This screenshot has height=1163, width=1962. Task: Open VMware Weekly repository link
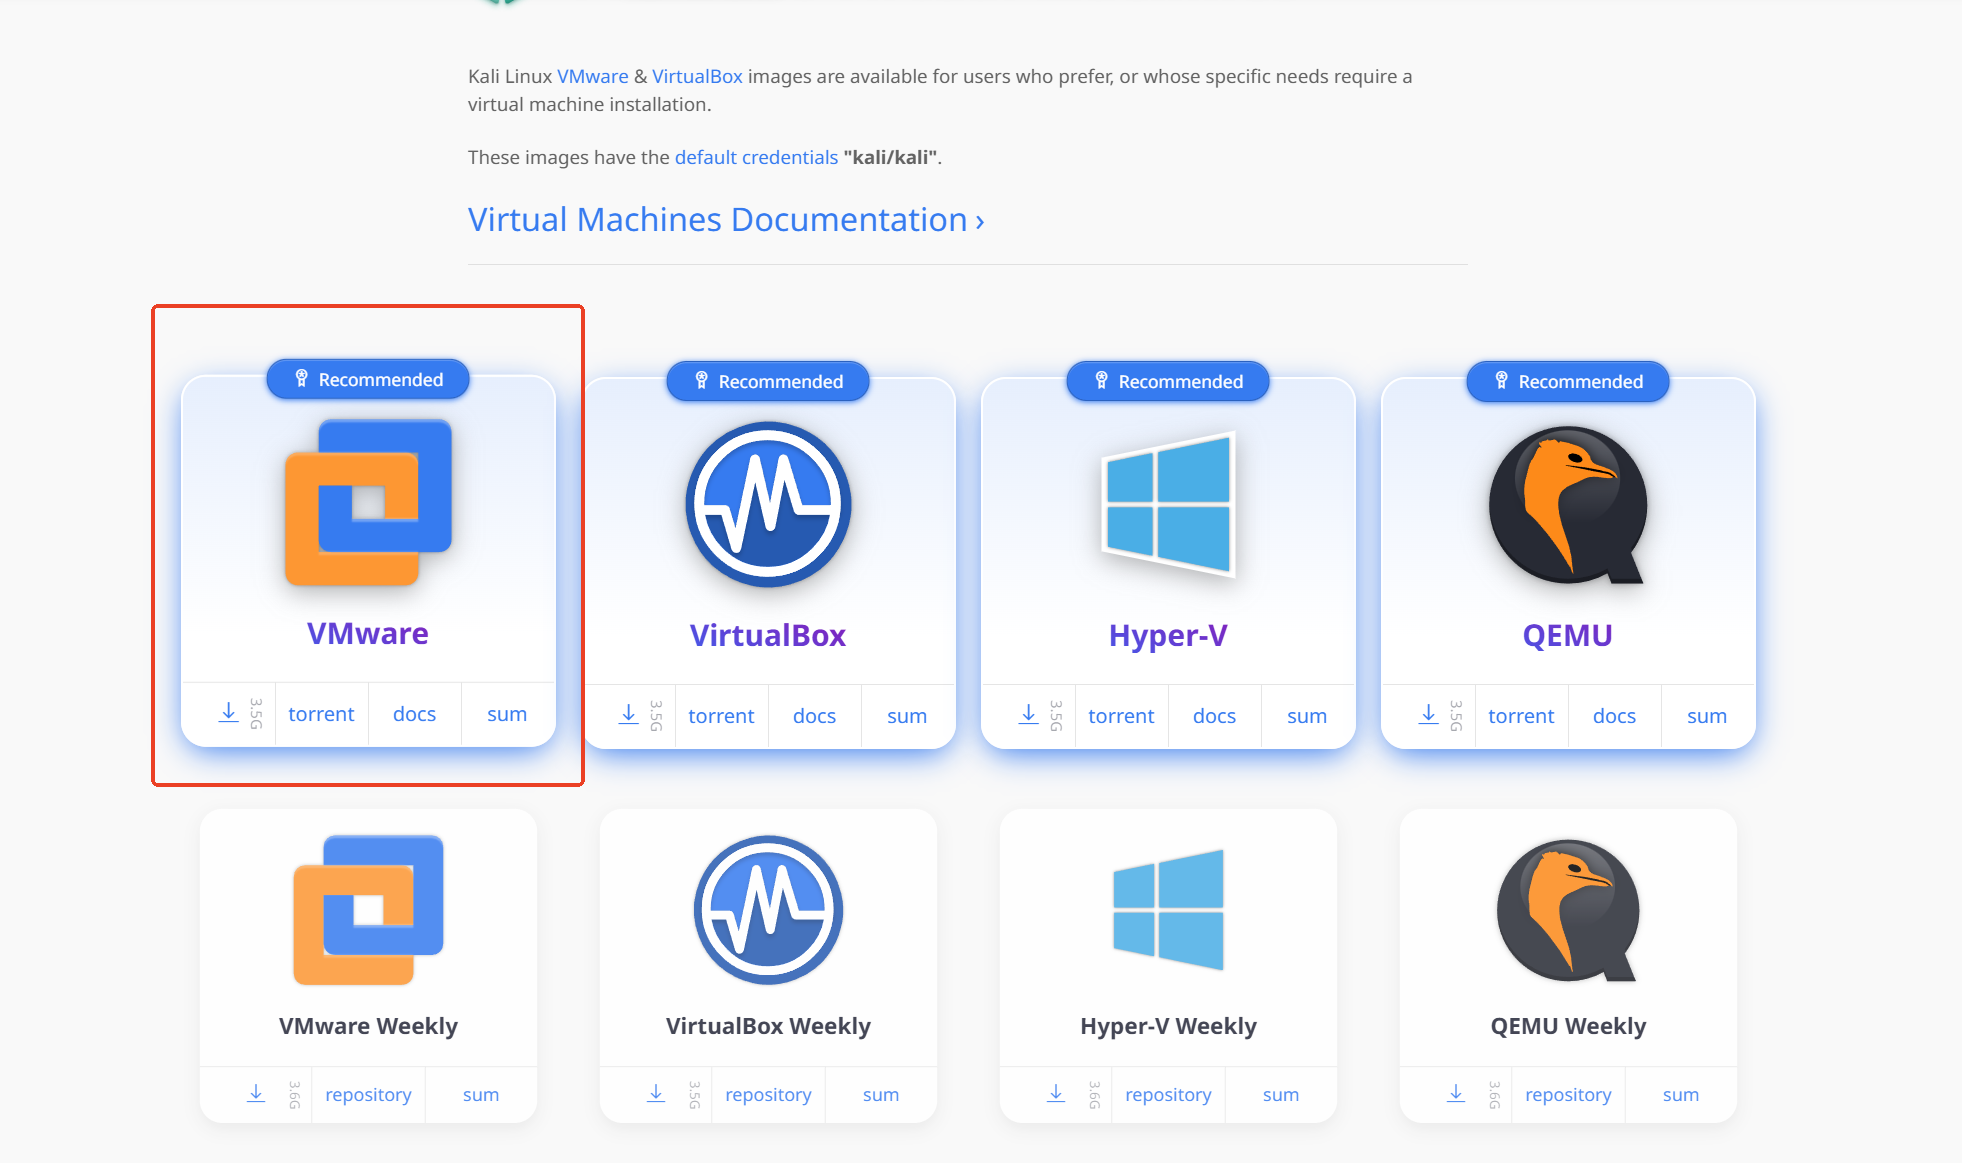tap(368, 1095)
